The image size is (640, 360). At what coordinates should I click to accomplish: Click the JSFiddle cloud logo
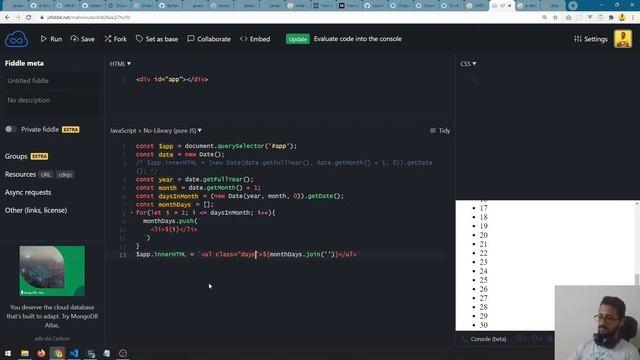coord(16,39)
